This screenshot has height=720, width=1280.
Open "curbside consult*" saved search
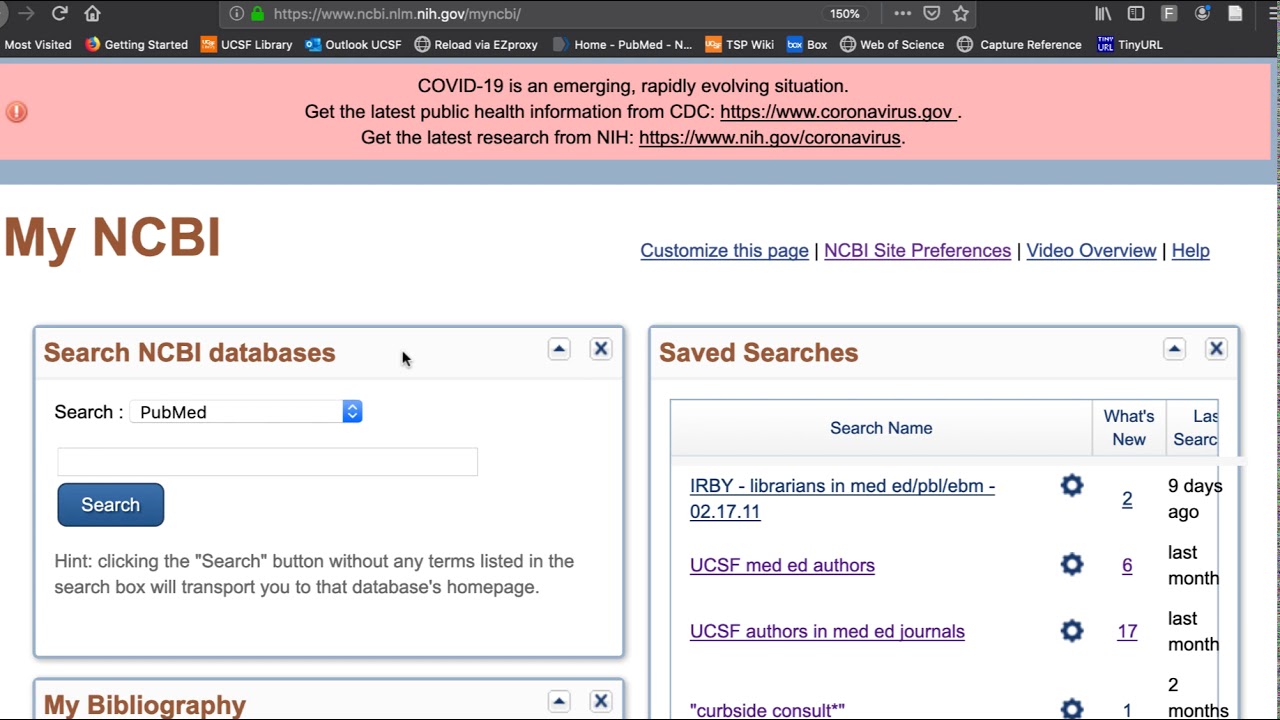click(x=767, y=710)
